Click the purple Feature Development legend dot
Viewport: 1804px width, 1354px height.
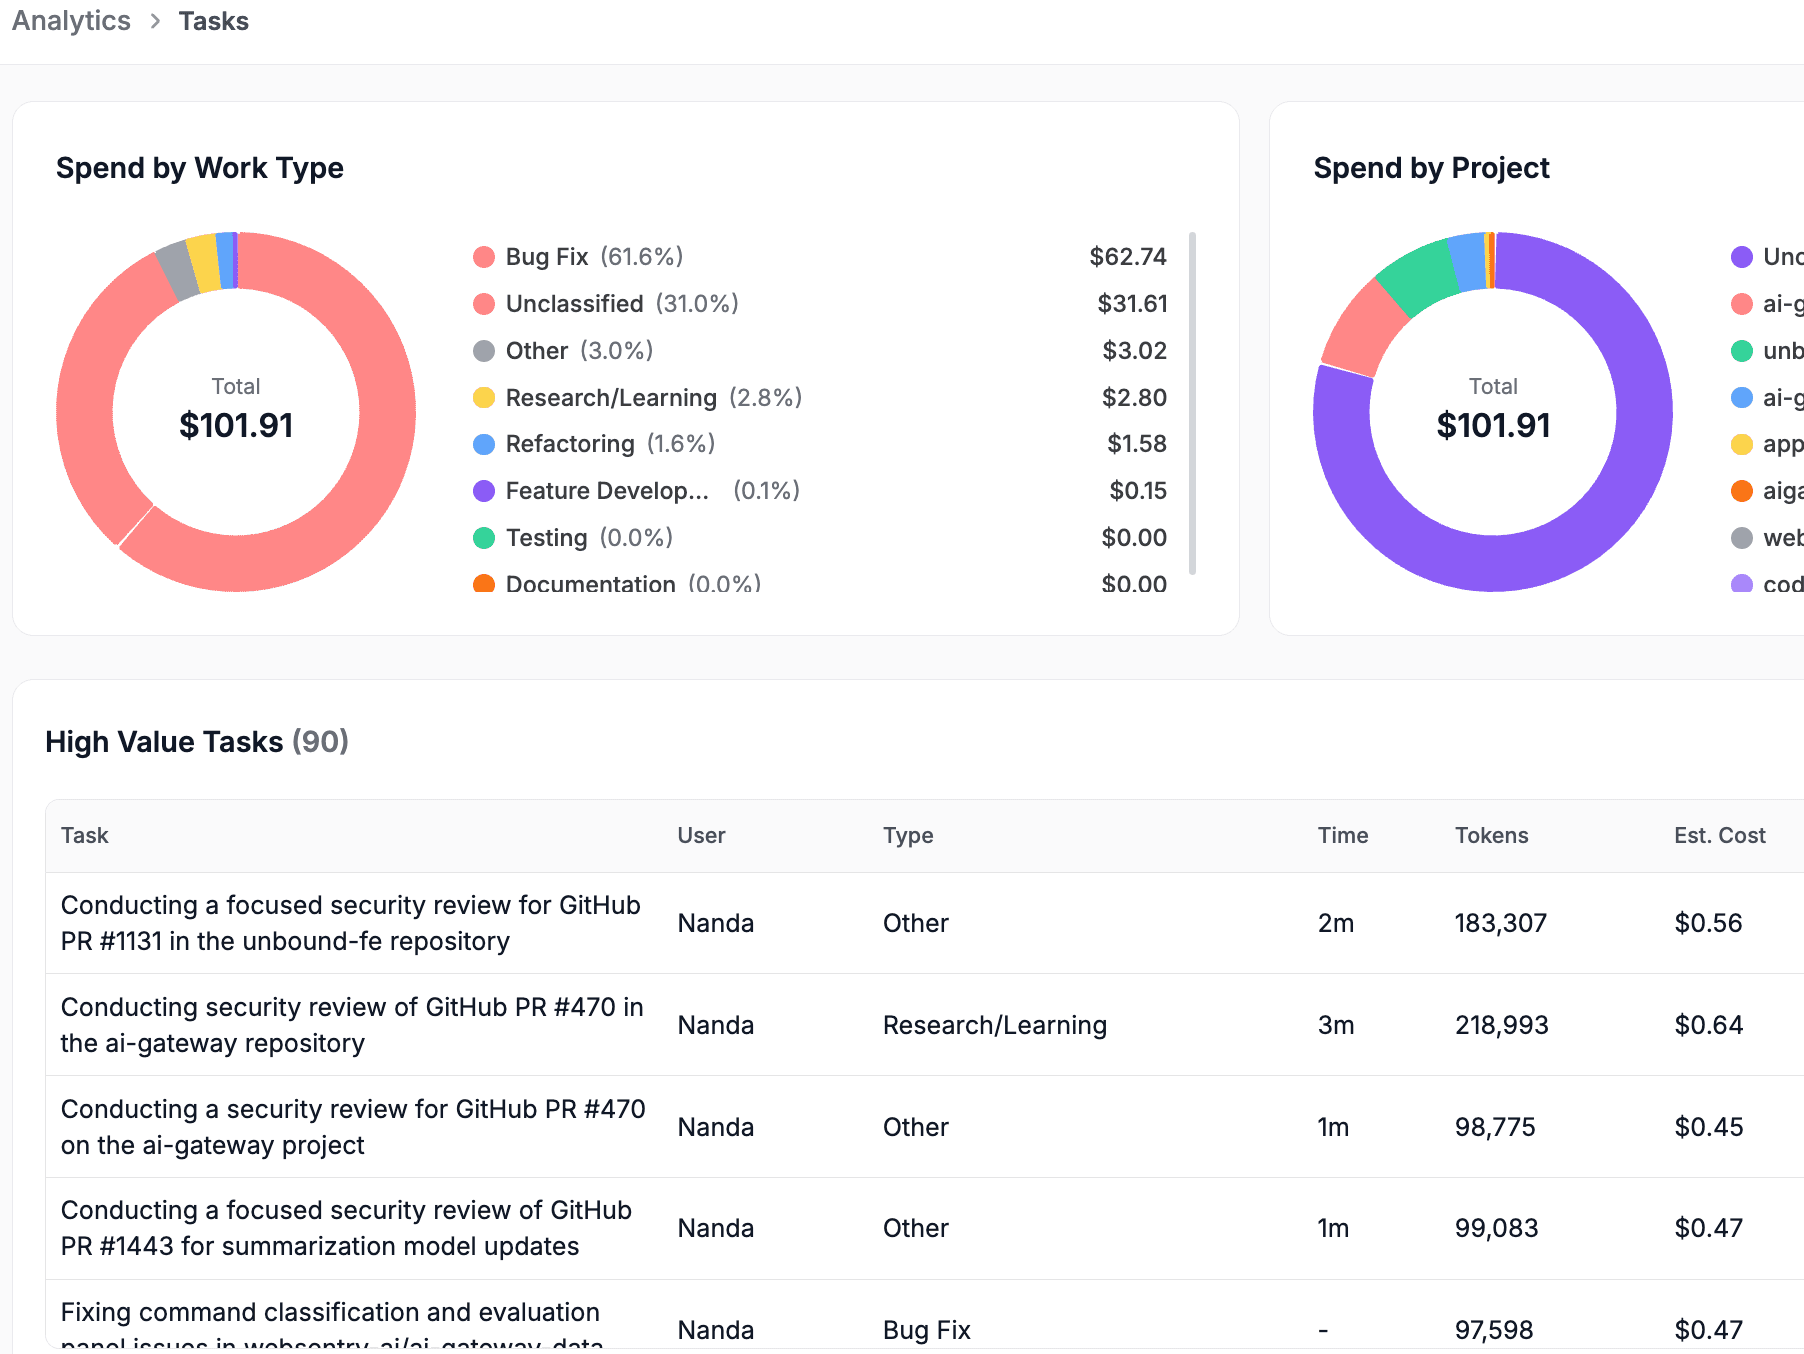click(485, 491)
